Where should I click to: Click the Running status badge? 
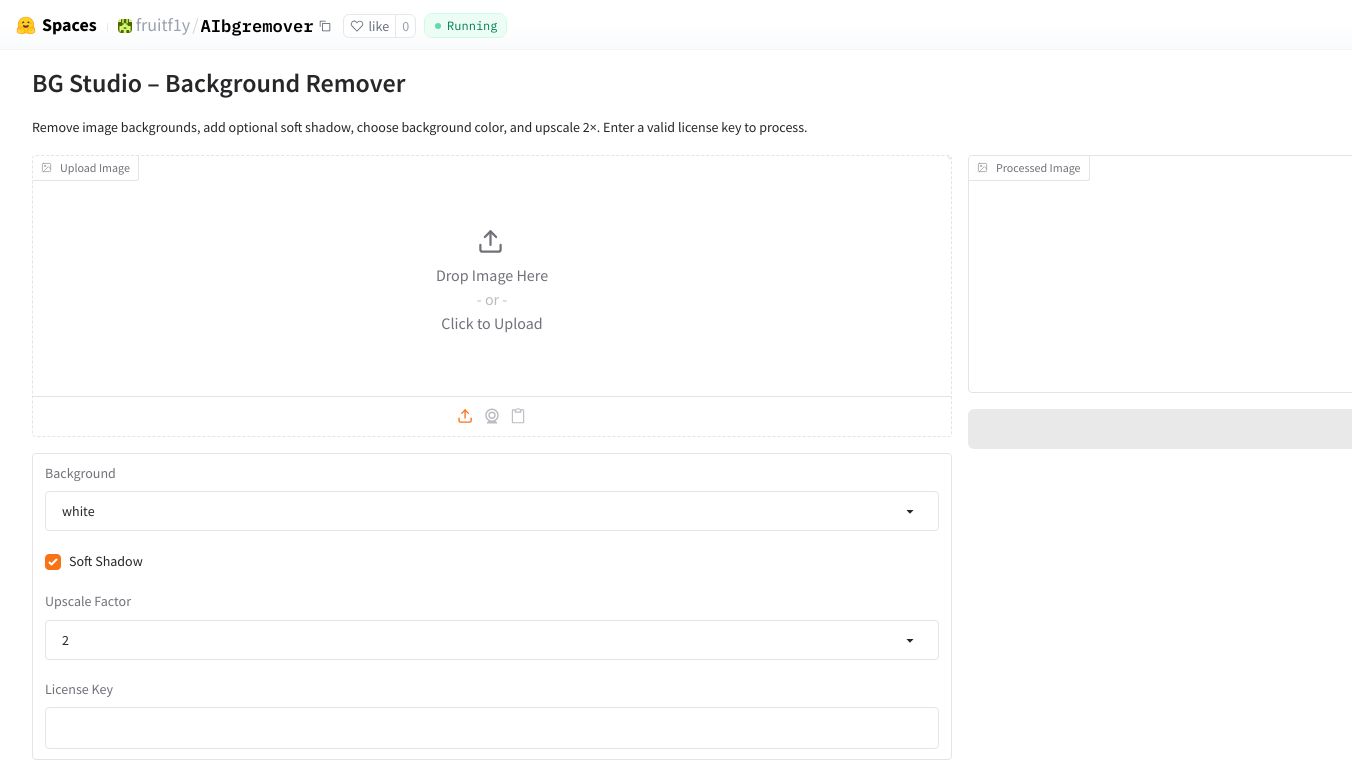[466, 26]
